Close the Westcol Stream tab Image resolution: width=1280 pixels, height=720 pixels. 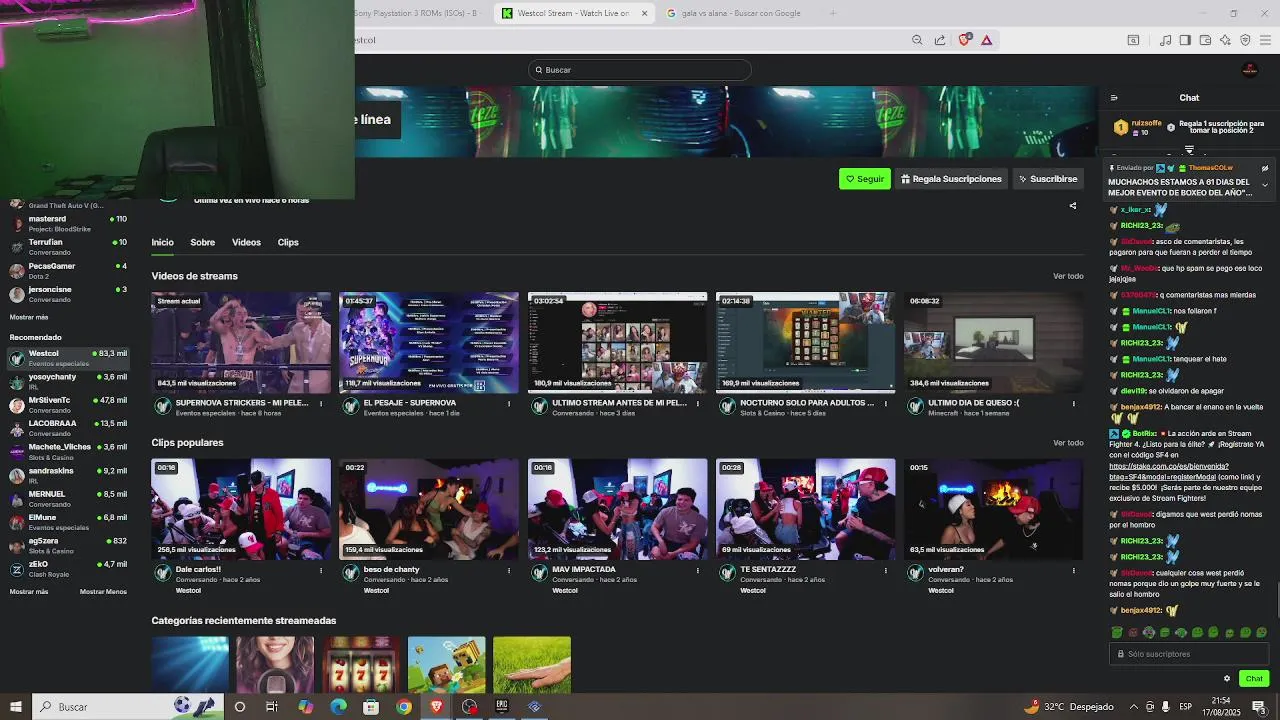point(644,13)
